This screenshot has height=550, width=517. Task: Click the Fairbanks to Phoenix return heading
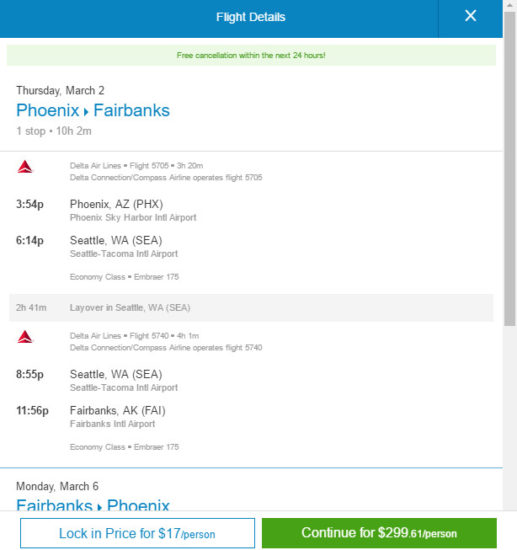pyautogui.click(x=93, y=505)
